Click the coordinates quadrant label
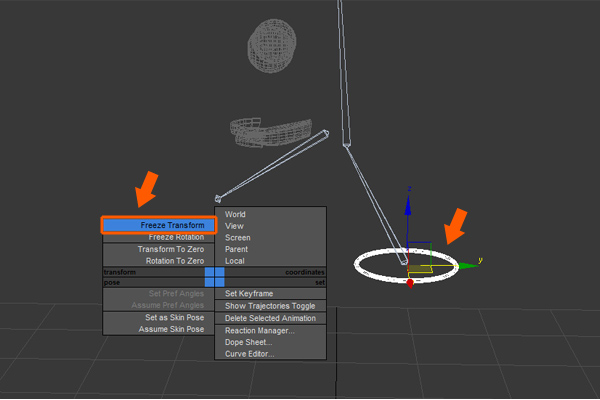600x400 pixels. tap(305, 272)
